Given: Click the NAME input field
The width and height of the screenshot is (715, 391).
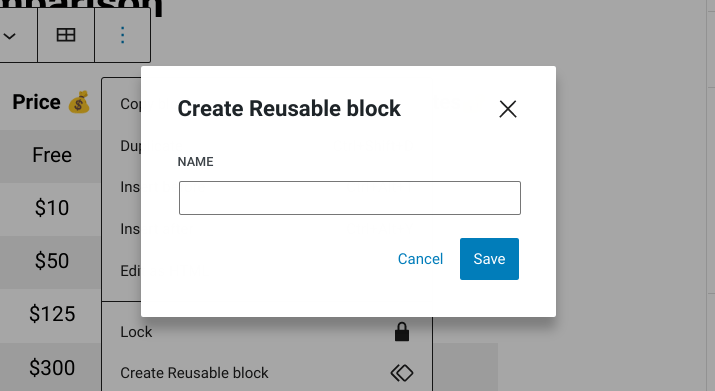Looking at the screenshot, I should tap(350, 198).
